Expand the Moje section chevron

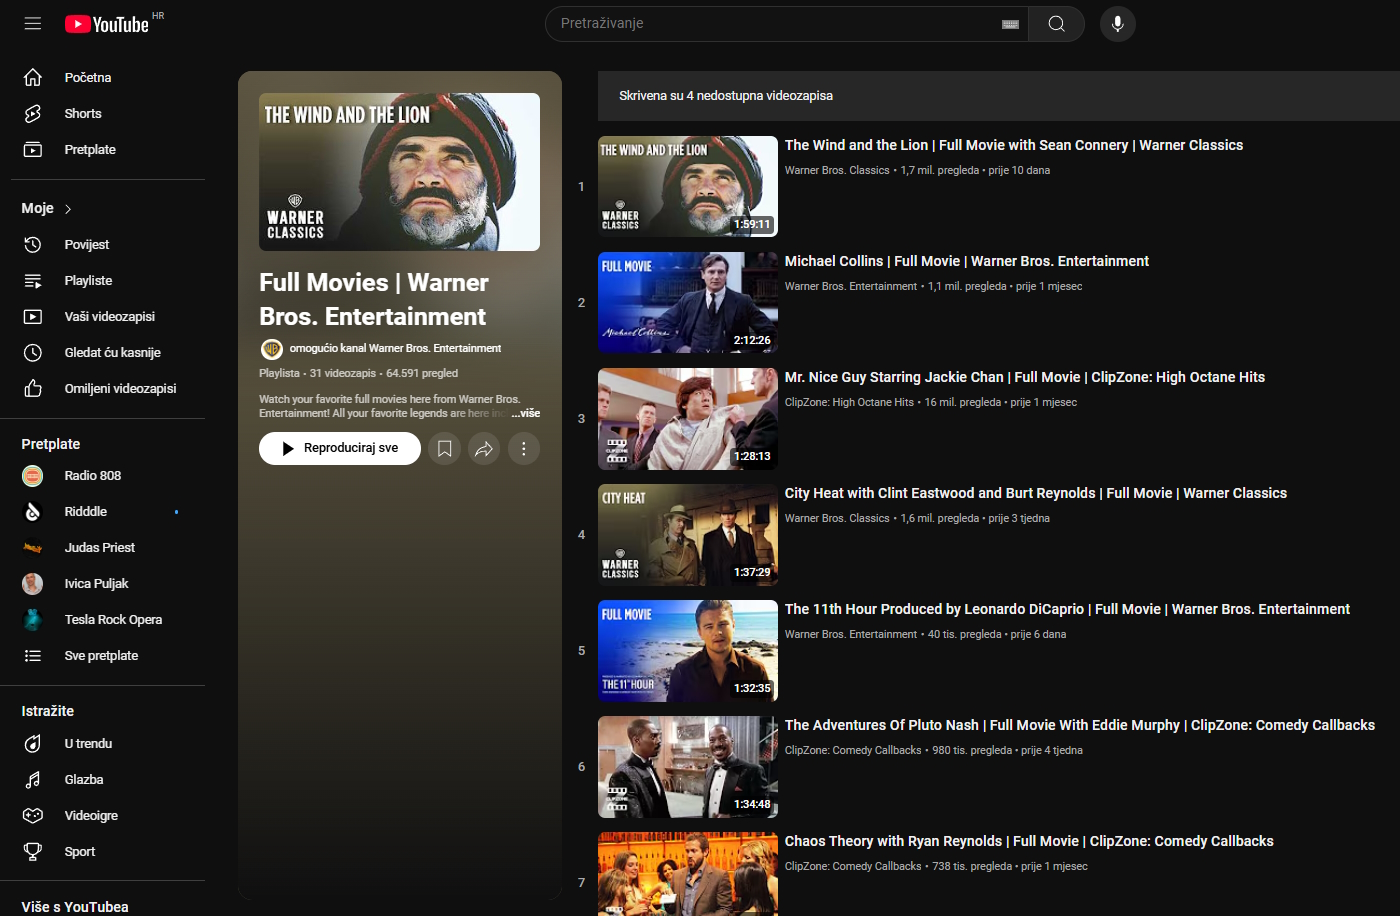68,209
